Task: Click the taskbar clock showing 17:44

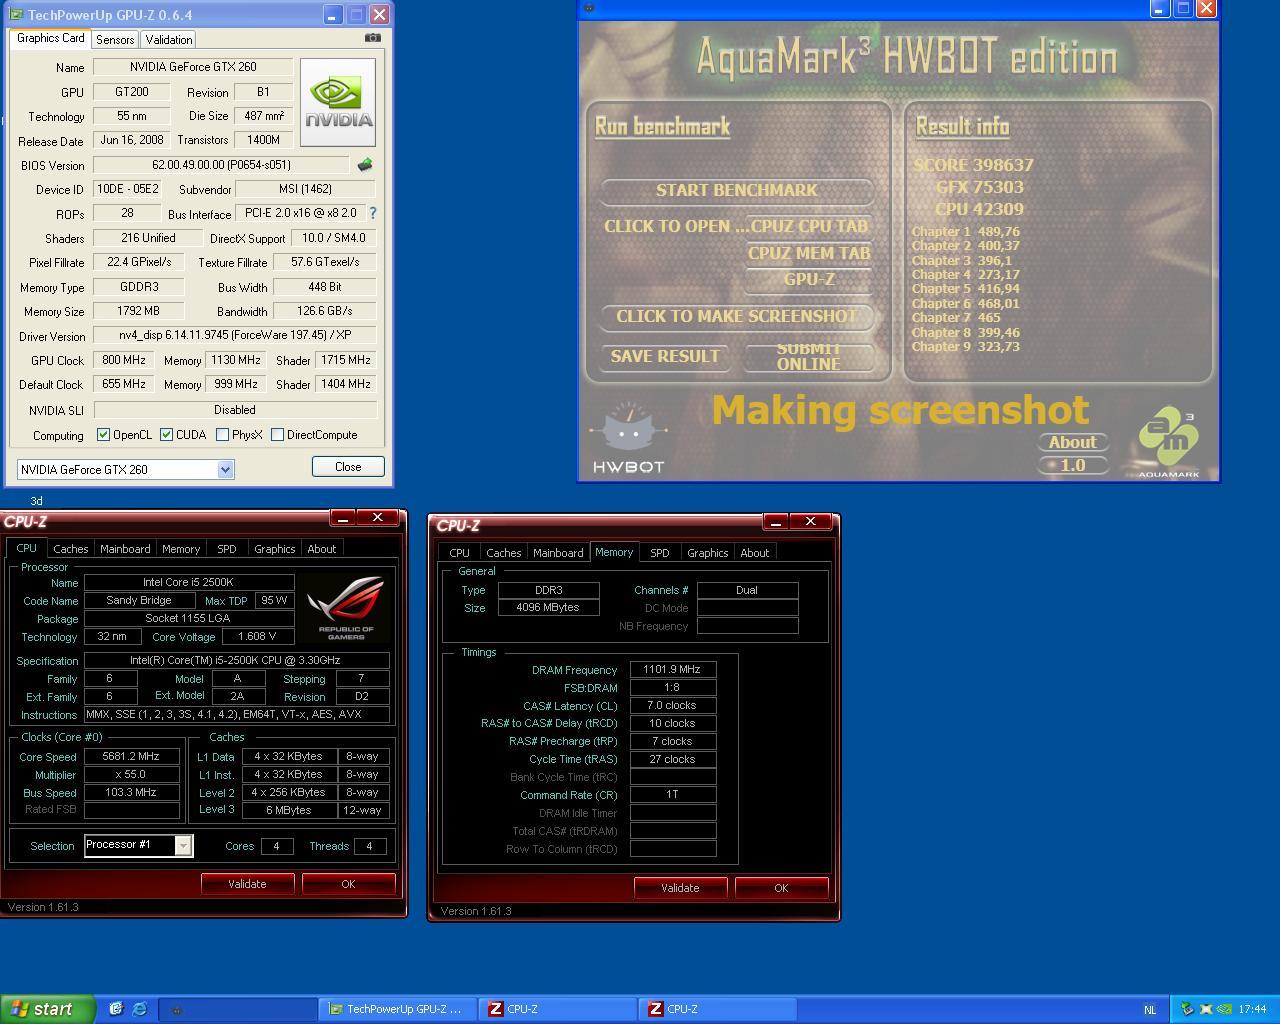Action: tap(1252, 1010)
